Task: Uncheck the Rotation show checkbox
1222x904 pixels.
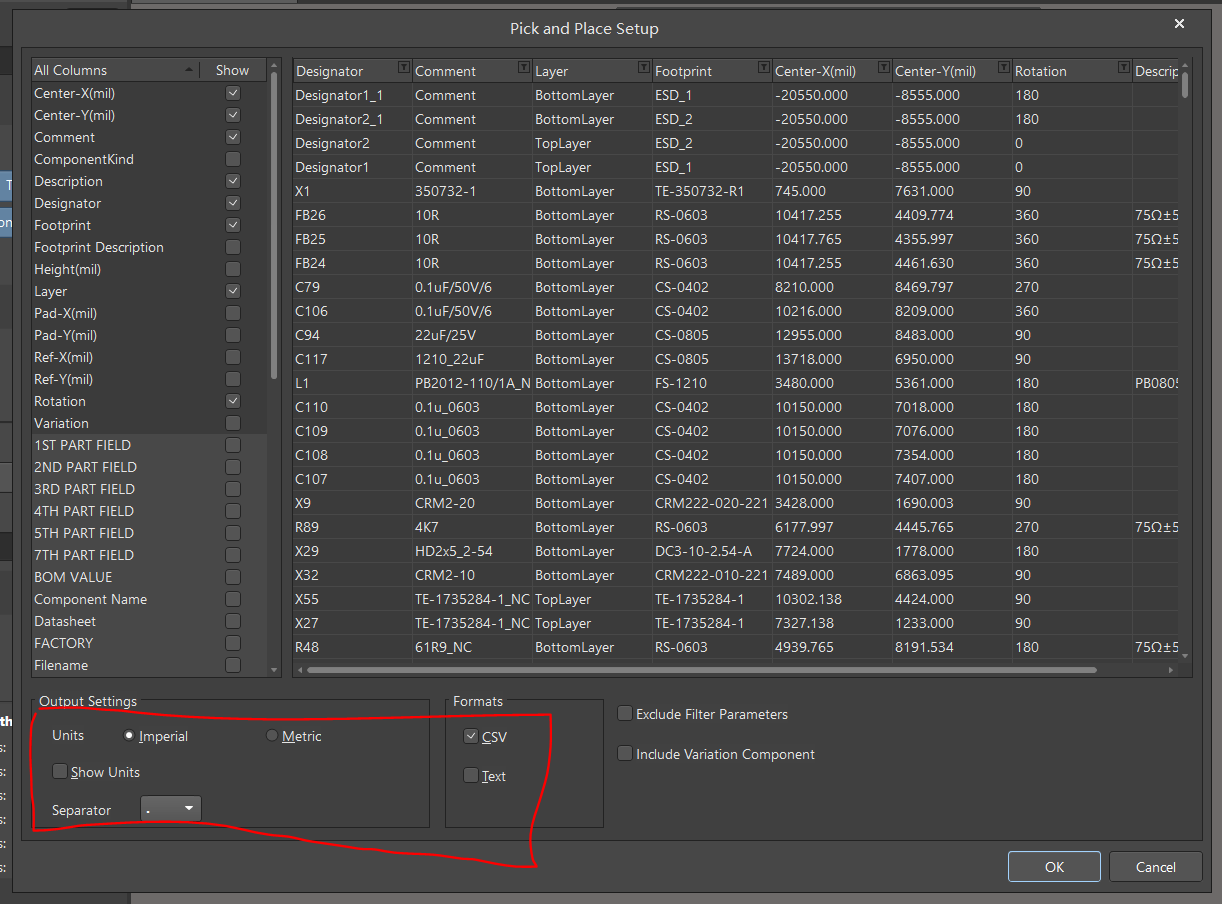Action: click(233, 401)
